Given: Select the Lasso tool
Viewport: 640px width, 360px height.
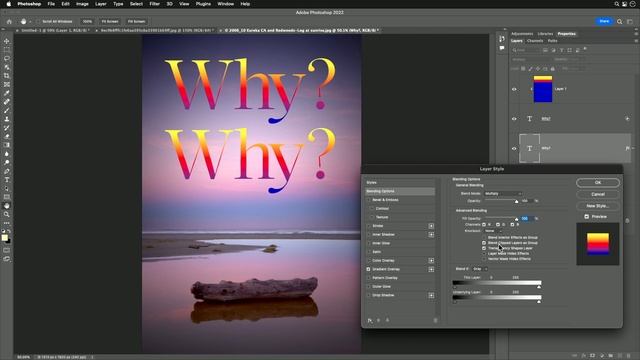Looking at the screenshot, I should tap(7, 58).
